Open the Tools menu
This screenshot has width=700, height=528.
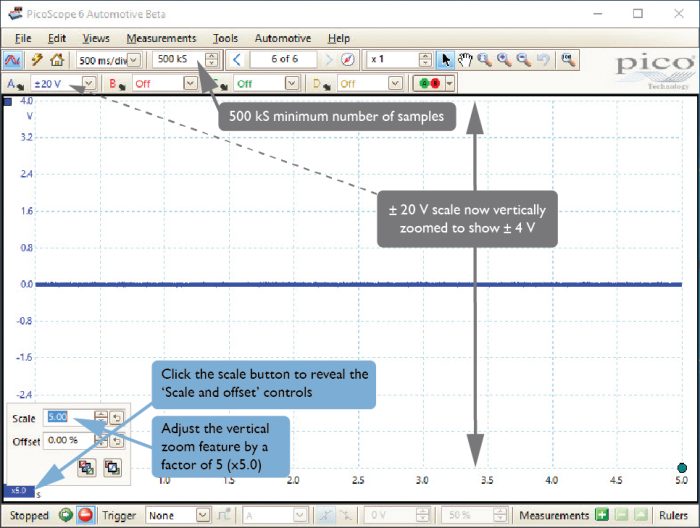coord(225,38)
